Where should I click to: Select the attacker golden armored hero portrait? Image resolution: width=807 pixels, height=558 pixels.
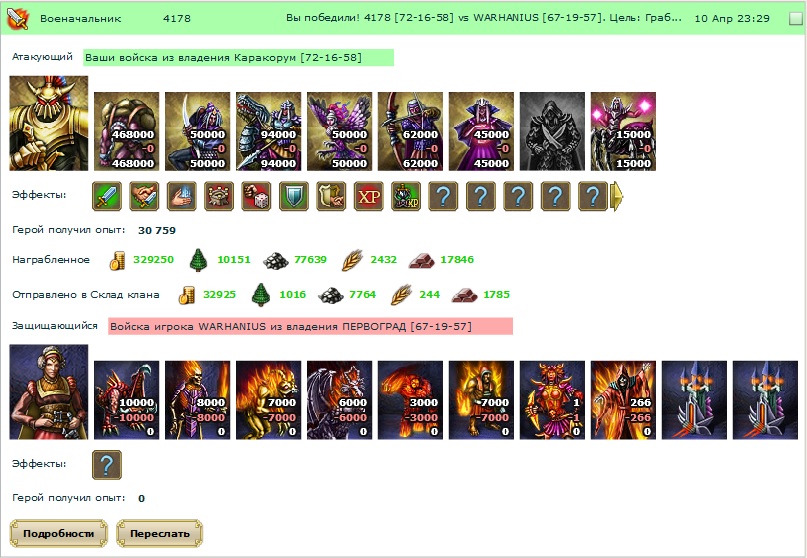point(49,123)
